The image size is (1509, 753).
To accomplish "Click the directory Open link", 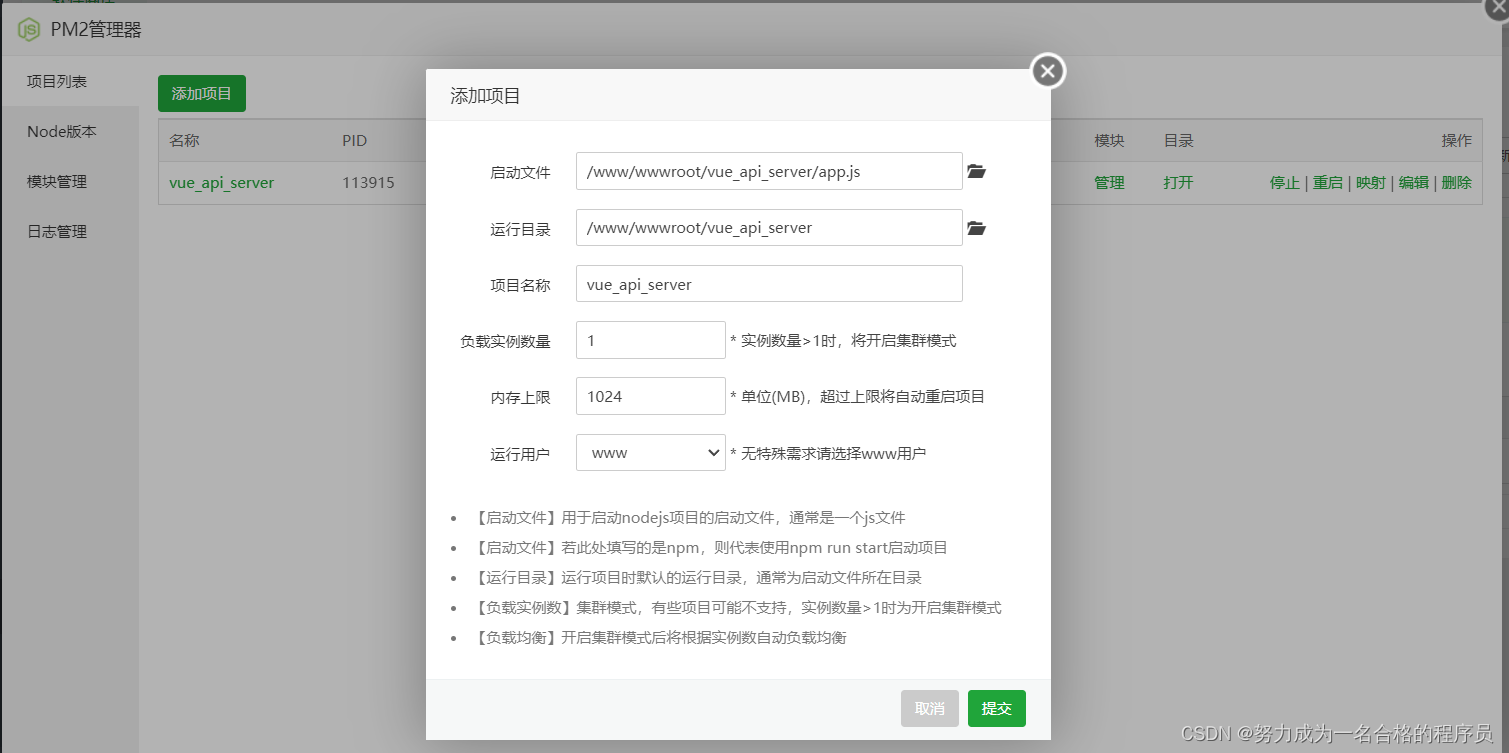I will pyautogui.click(x=1178, y=183).
